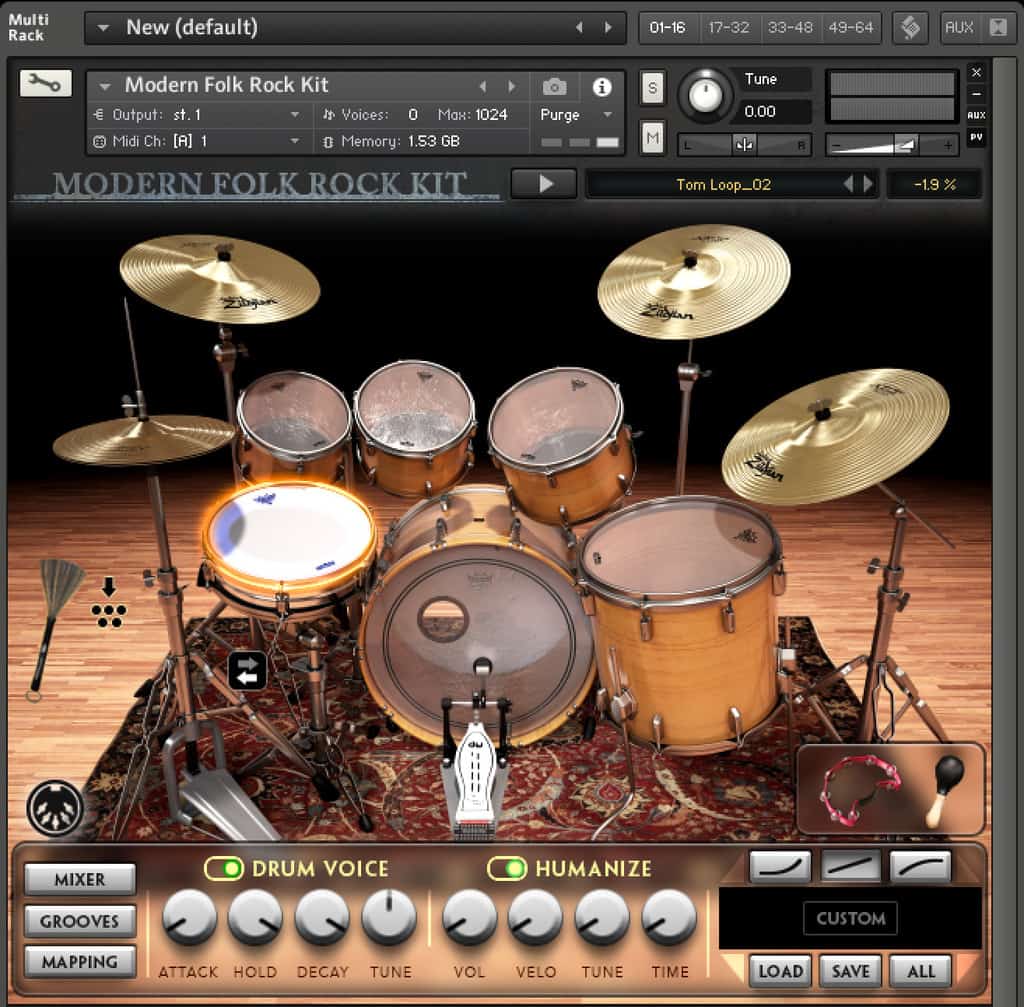Select the maraca shaker icon
The width and height of the screenshot is (1024, 1007).
945,785
